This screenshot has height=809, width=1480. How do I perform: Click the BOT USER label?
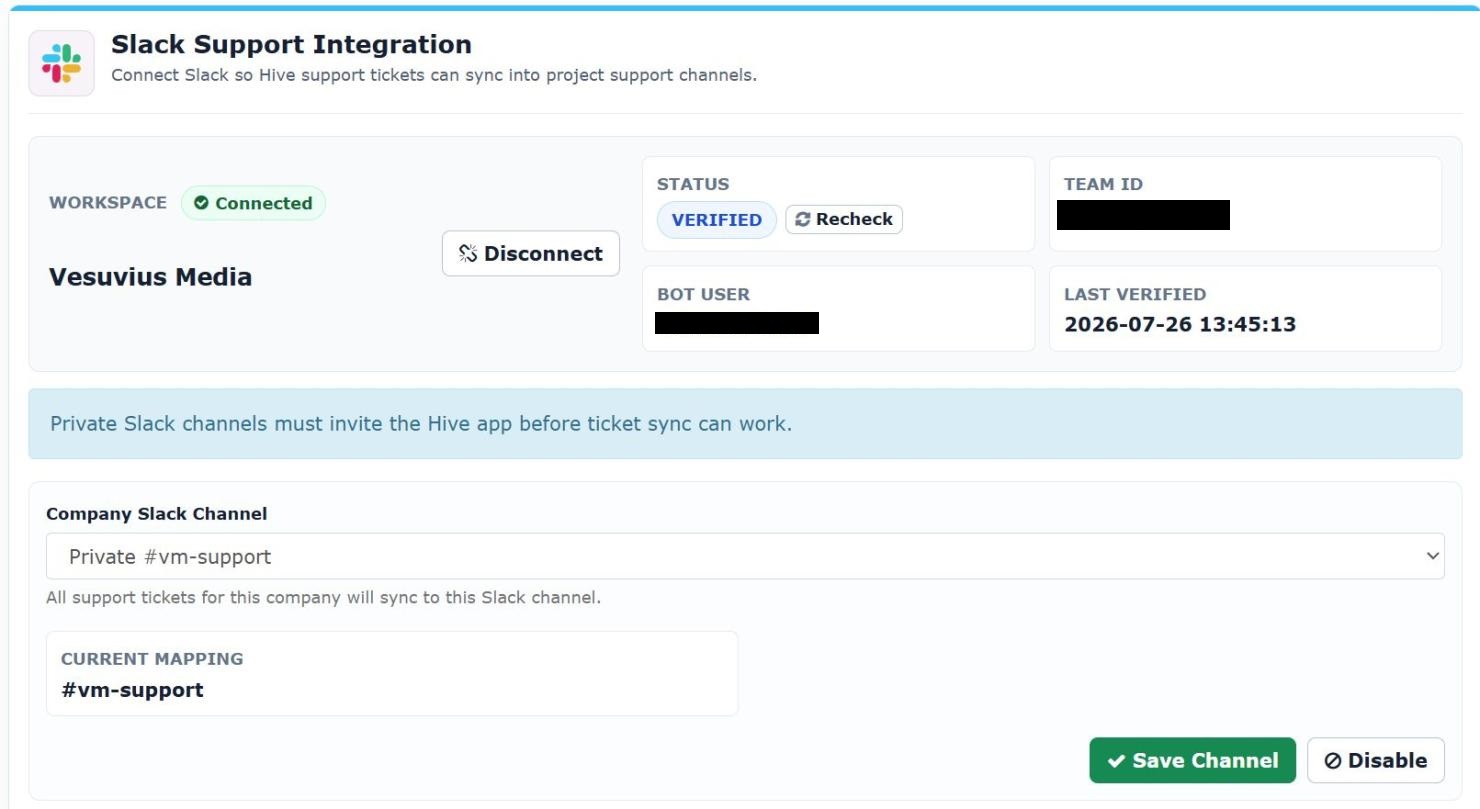point(703,294)
